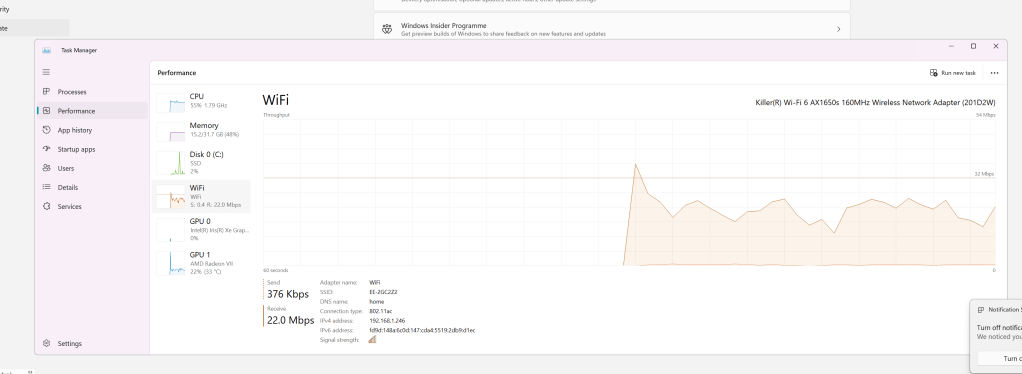
Task: Select Performance in the sidebar
Action: pyautogui.click(x=92, y=111)
